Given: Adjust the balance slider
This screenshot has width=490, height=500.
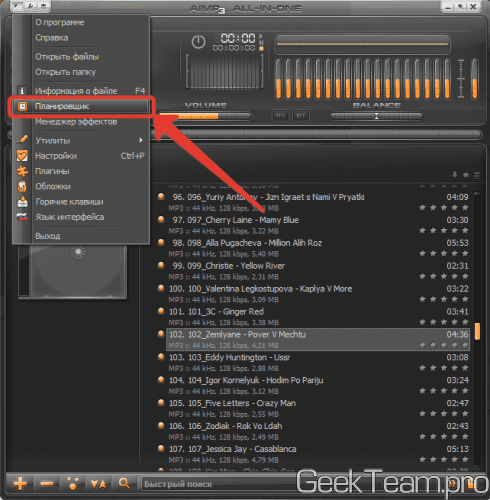Looking at the screenshot, I should (376, 116).
